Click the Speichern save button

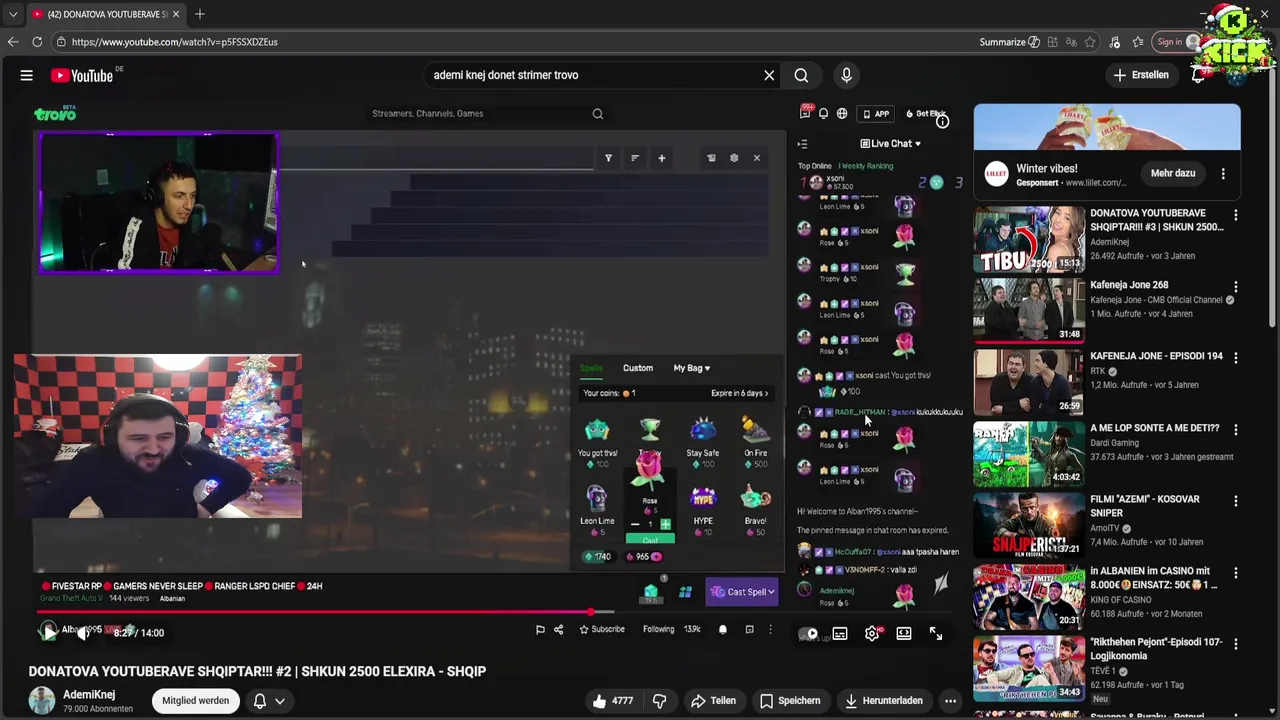pos(790,701)
